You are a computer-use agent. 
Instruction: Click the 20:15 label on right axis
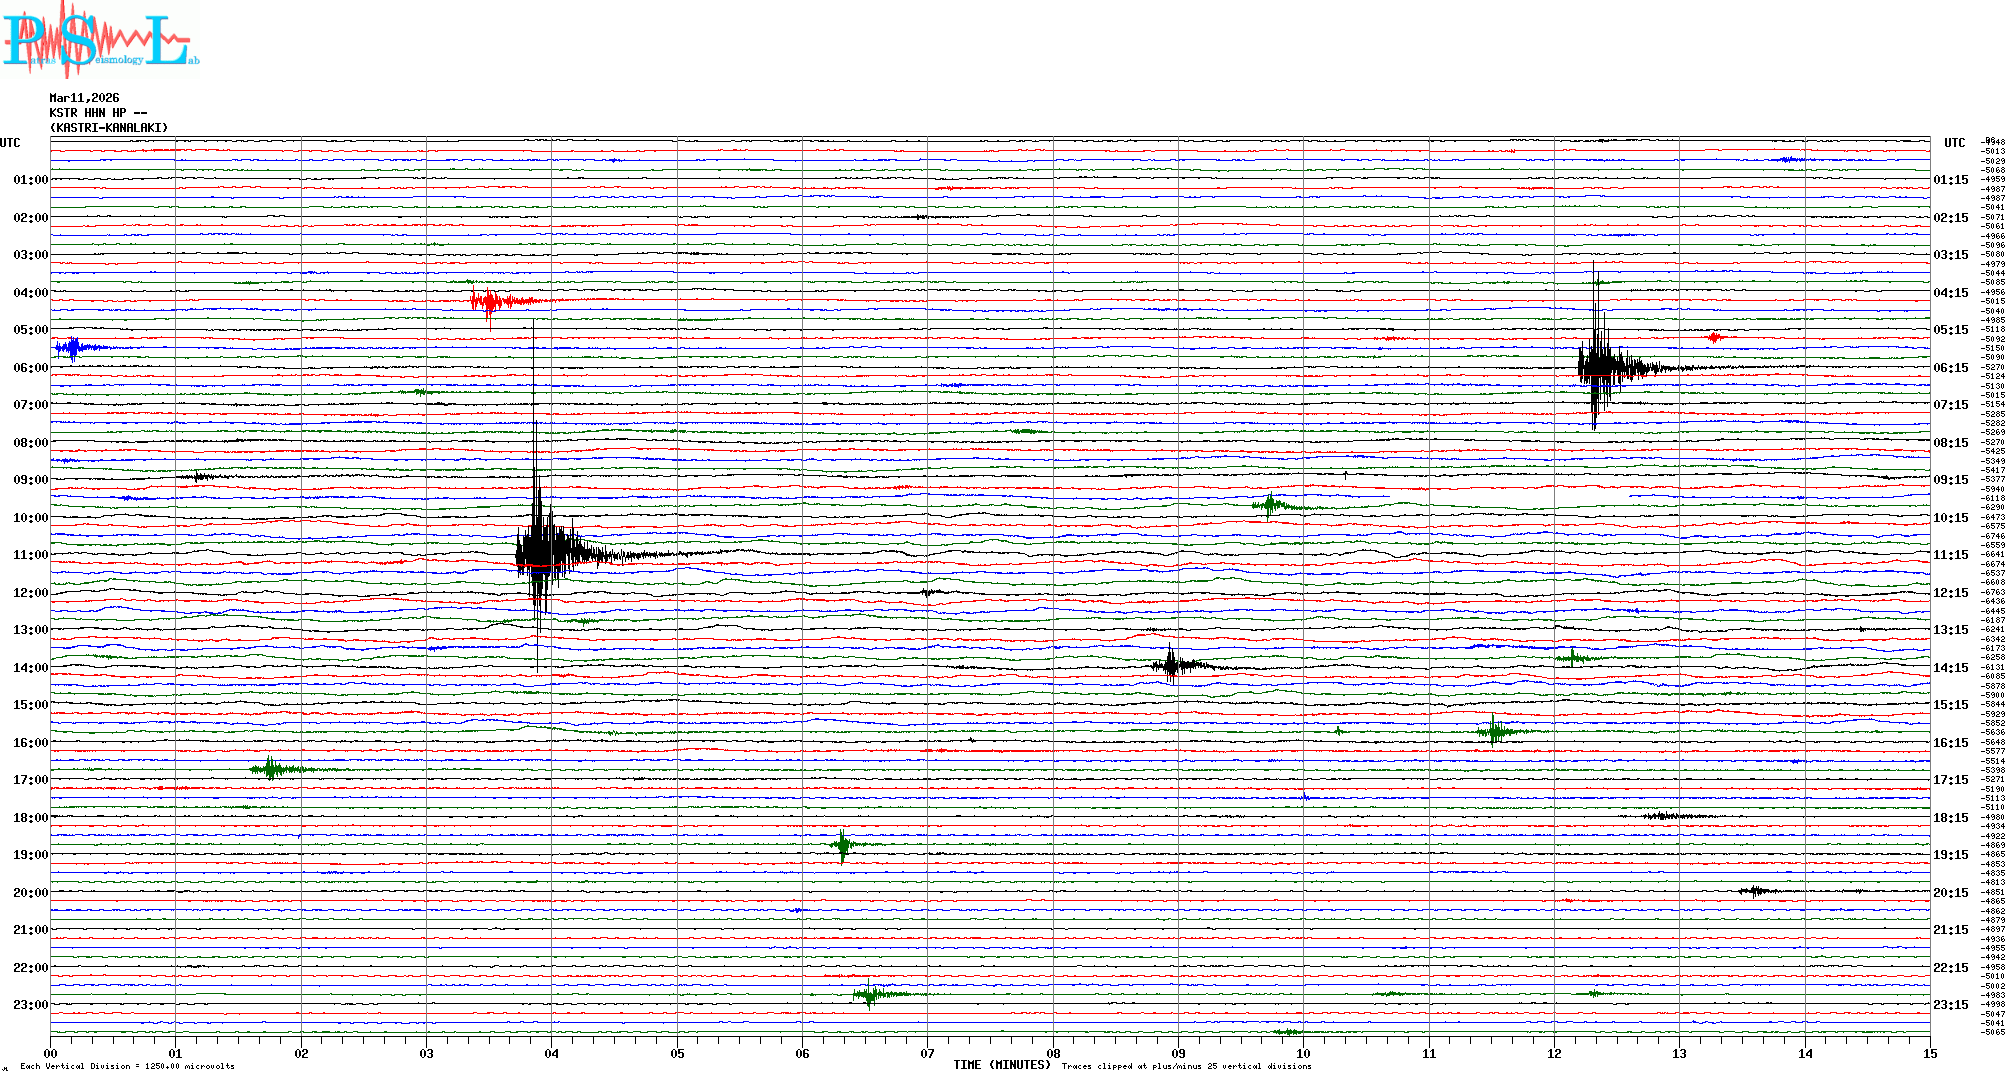(x=1950, y=893)
